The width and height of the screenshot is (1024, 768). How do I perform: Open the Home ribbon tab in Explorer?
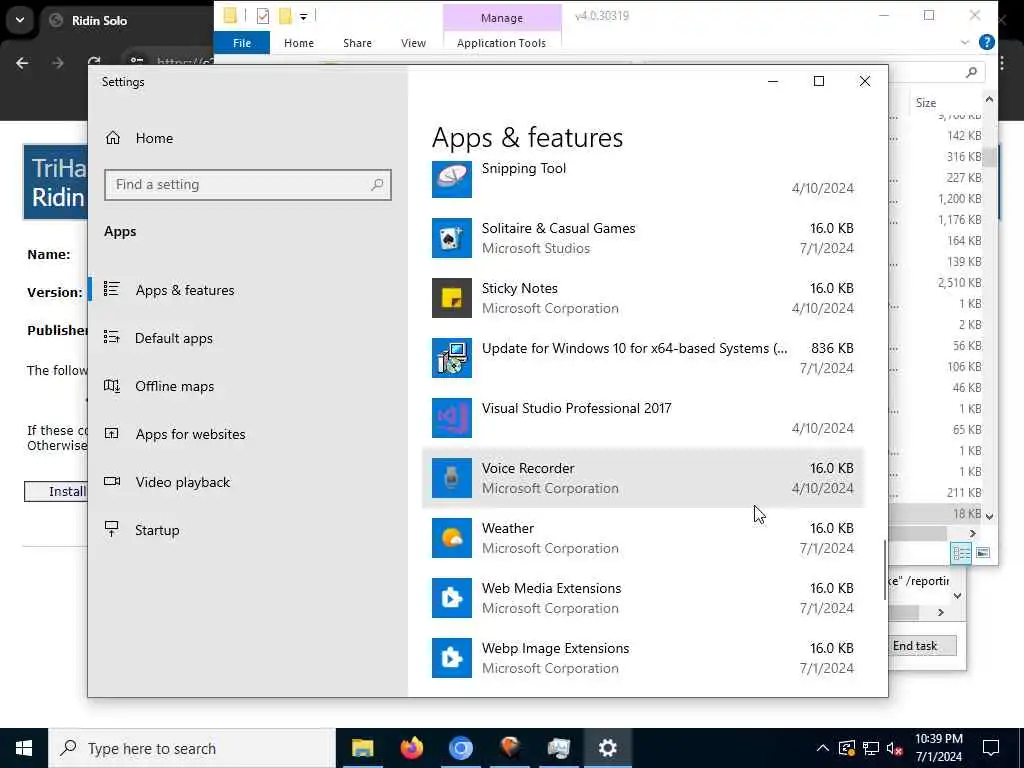pos(299,43)
